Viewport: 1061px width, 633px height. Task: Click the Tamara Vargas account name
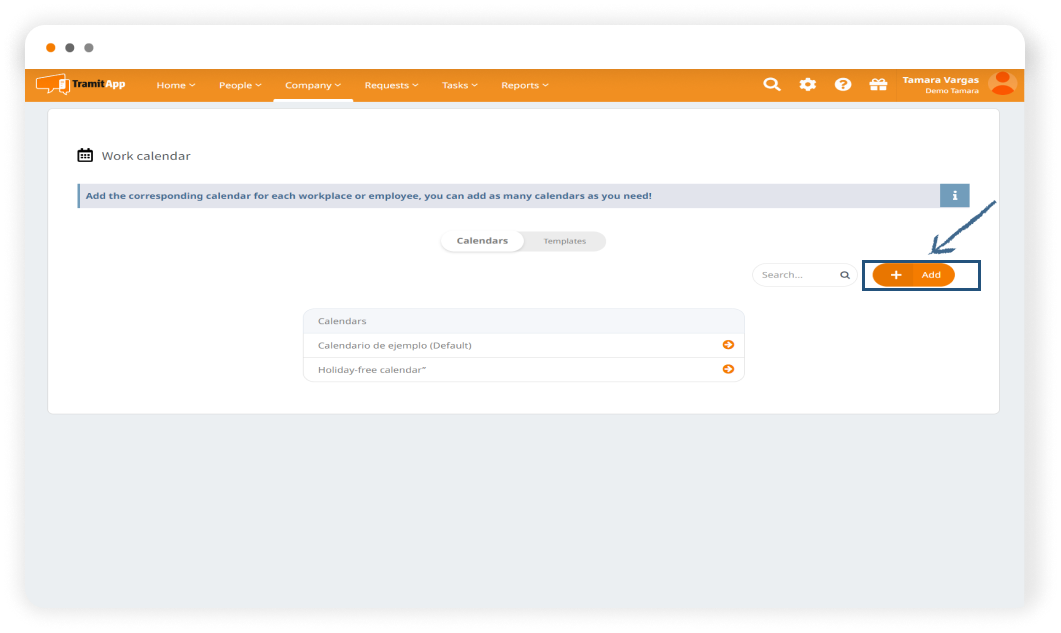click(x=940, y=80)
